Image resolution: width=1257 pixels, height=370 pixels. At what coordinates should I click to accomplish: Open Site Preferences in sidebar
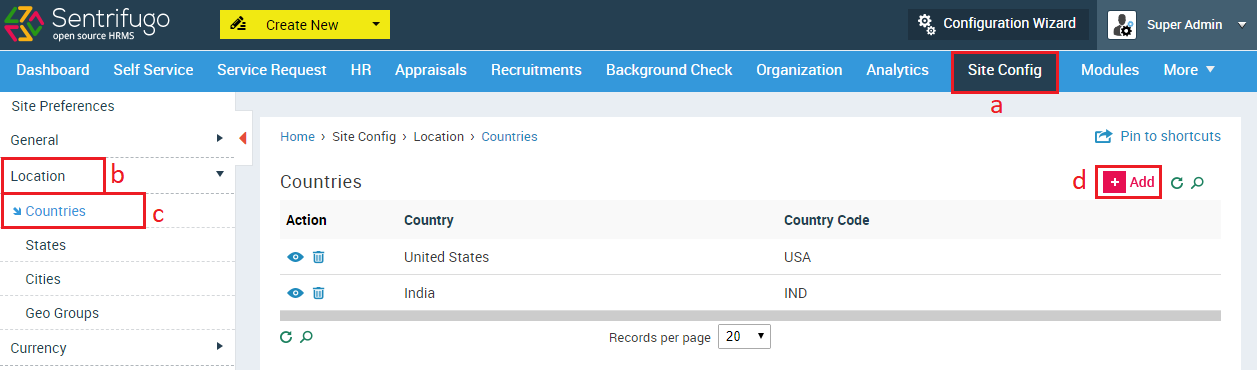pyautogui.click(x=62, y=106)
